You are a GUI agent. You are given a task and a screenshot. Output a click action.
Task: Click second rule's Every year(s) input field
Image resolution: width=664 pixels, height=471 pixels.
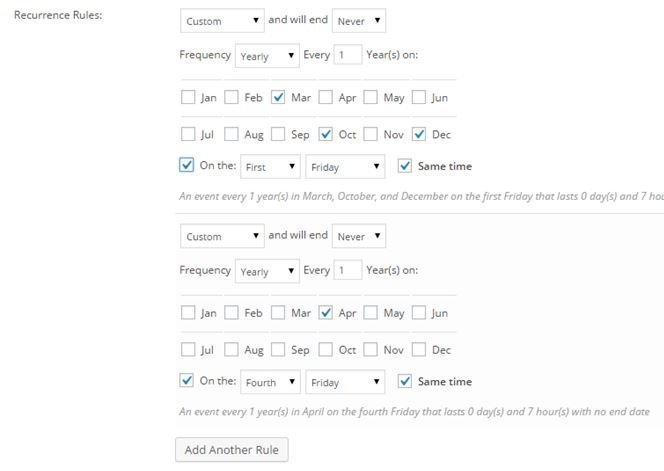pos(348,271)
